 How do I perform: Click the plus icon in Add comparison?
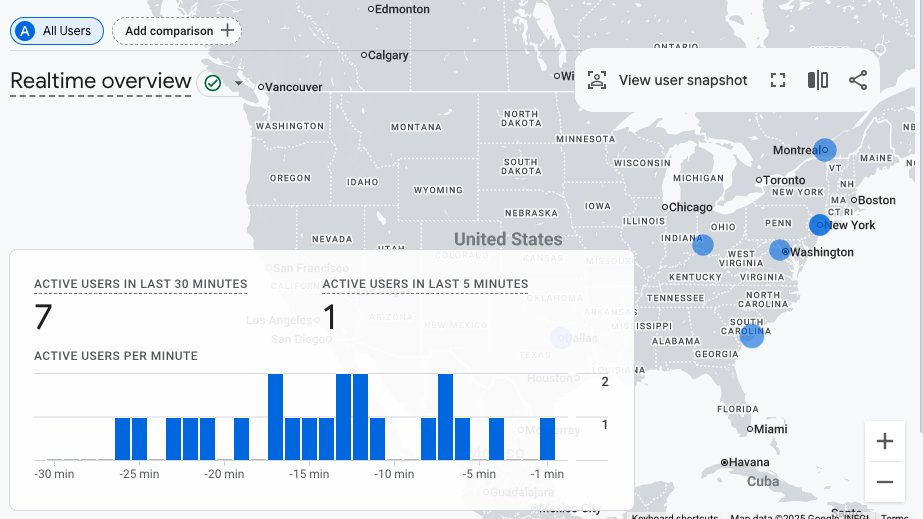click(x=227, y=31)
